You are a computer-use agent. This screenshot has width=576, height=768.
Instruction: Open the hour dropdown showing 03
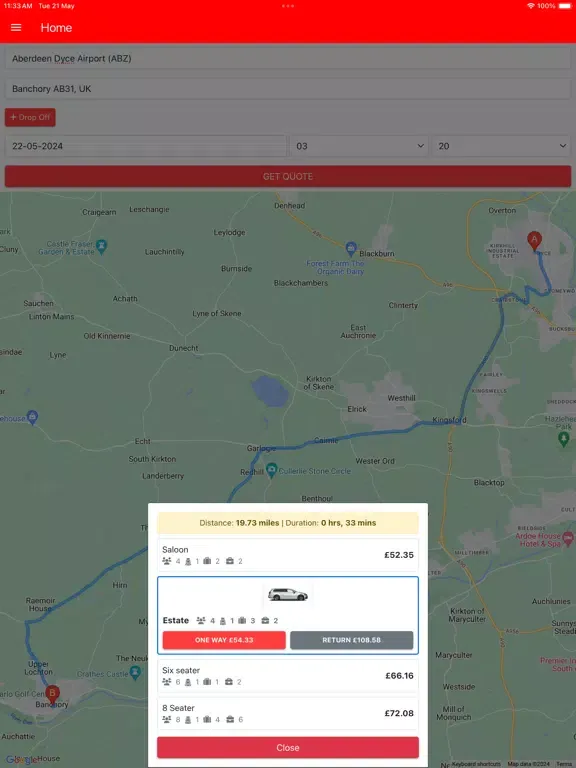click(359, 146)
